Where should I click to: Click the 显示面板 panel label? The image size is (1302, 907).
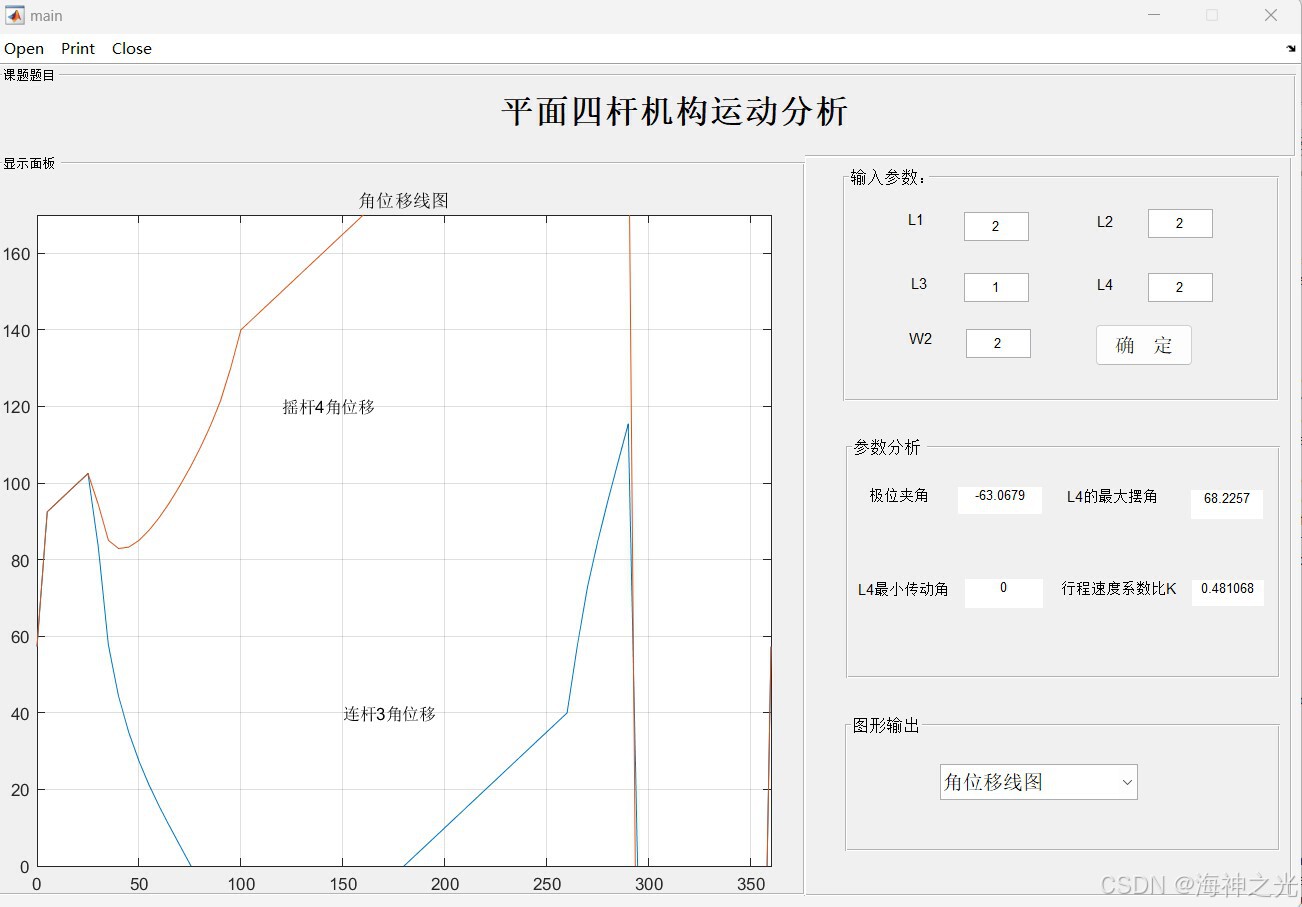click(x=29, y=163)
